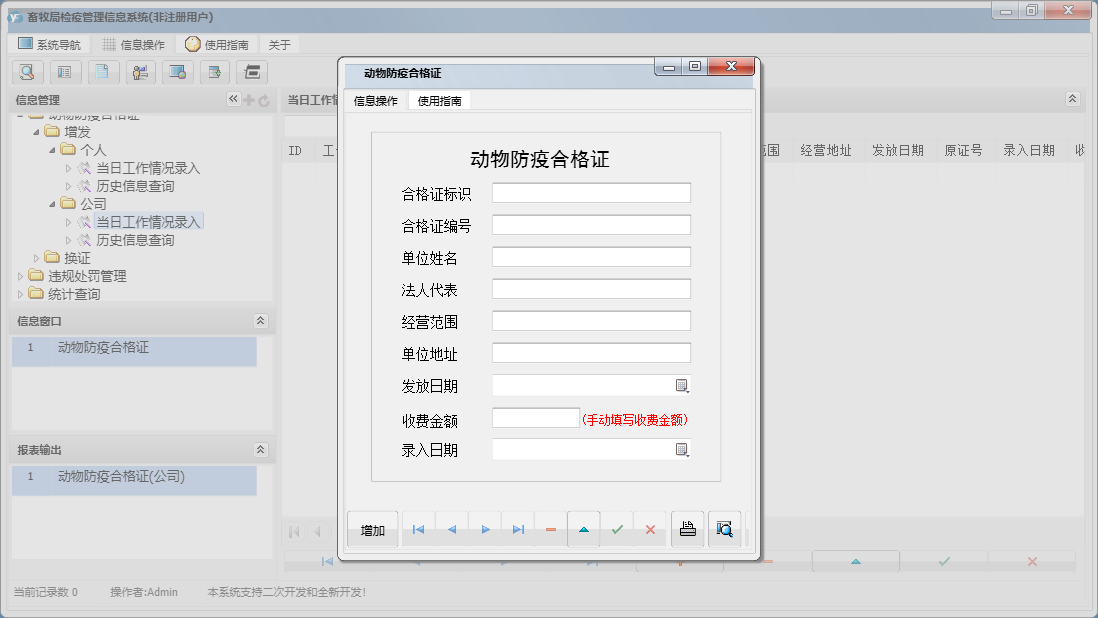Click the green checkmark to confirm the record

618,529
